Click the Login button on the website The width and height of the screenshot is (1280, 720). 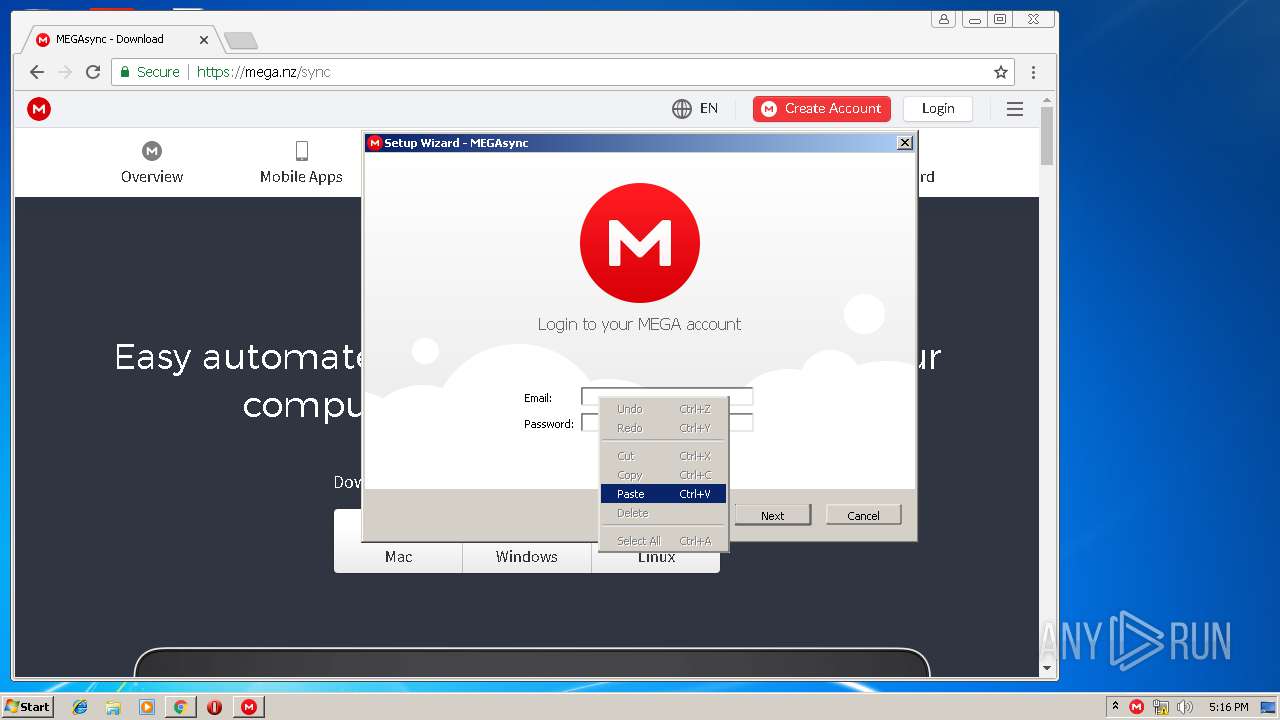(x=938, y=109)
